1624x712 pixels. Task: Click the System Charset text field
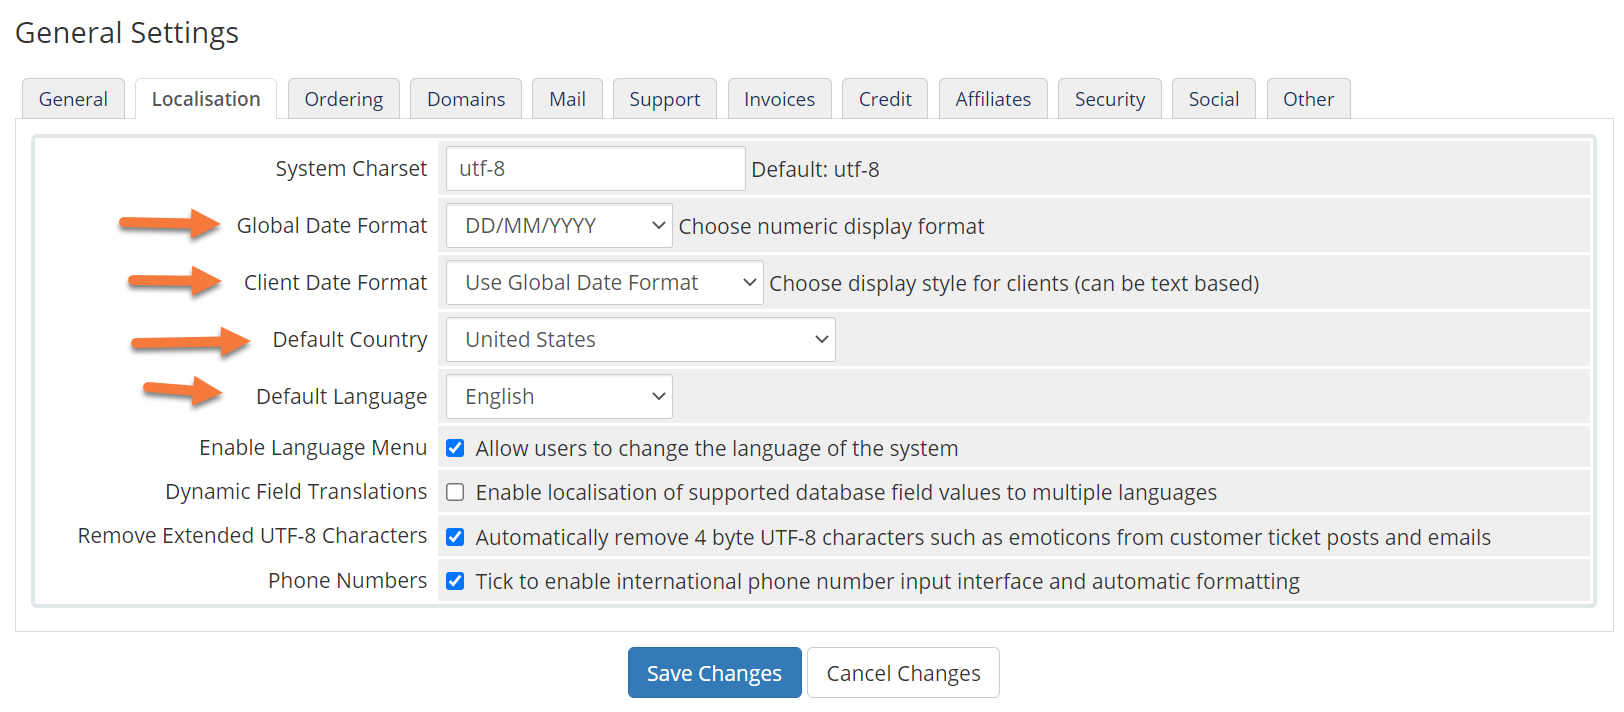point(594,169)
